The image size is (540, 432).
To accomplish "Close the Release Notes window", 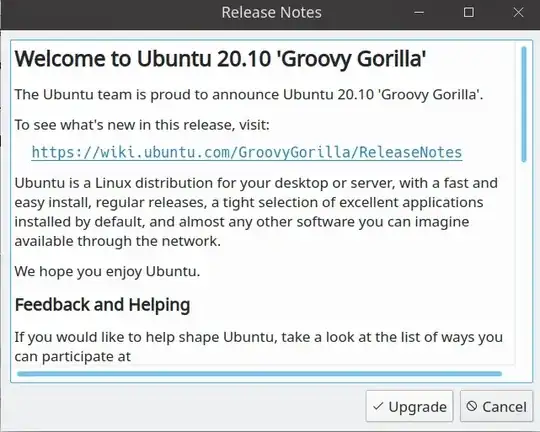I will click(518, 13).
